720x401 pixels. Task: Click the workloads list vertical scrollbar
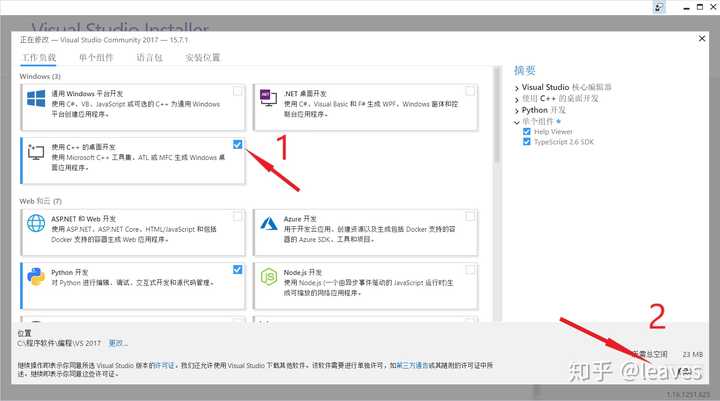[x=496, y=115]
